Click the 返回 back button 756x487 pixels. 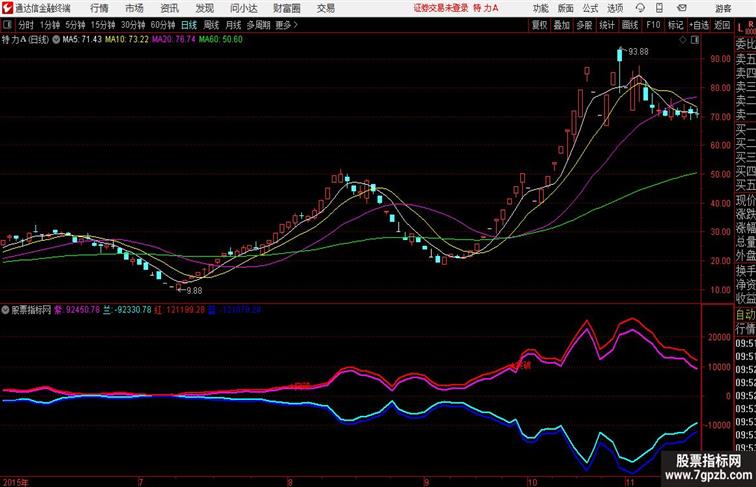pos(722,25)
